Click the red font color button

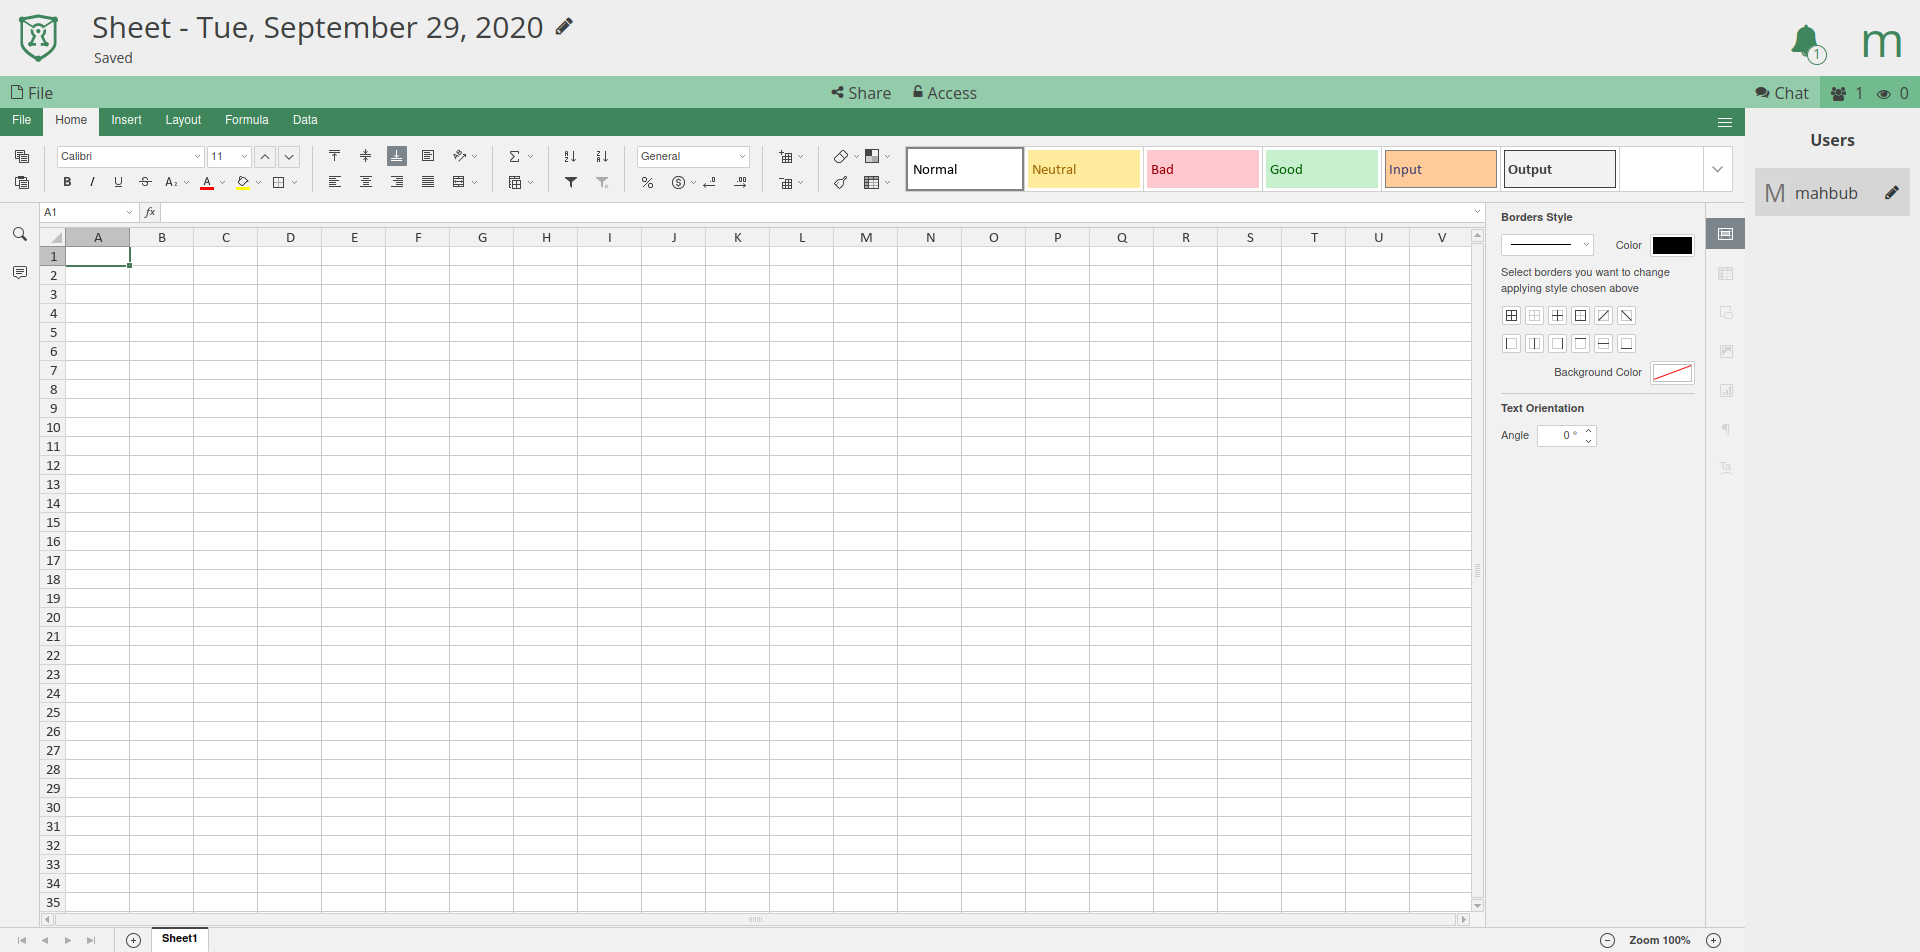[207, 183]
